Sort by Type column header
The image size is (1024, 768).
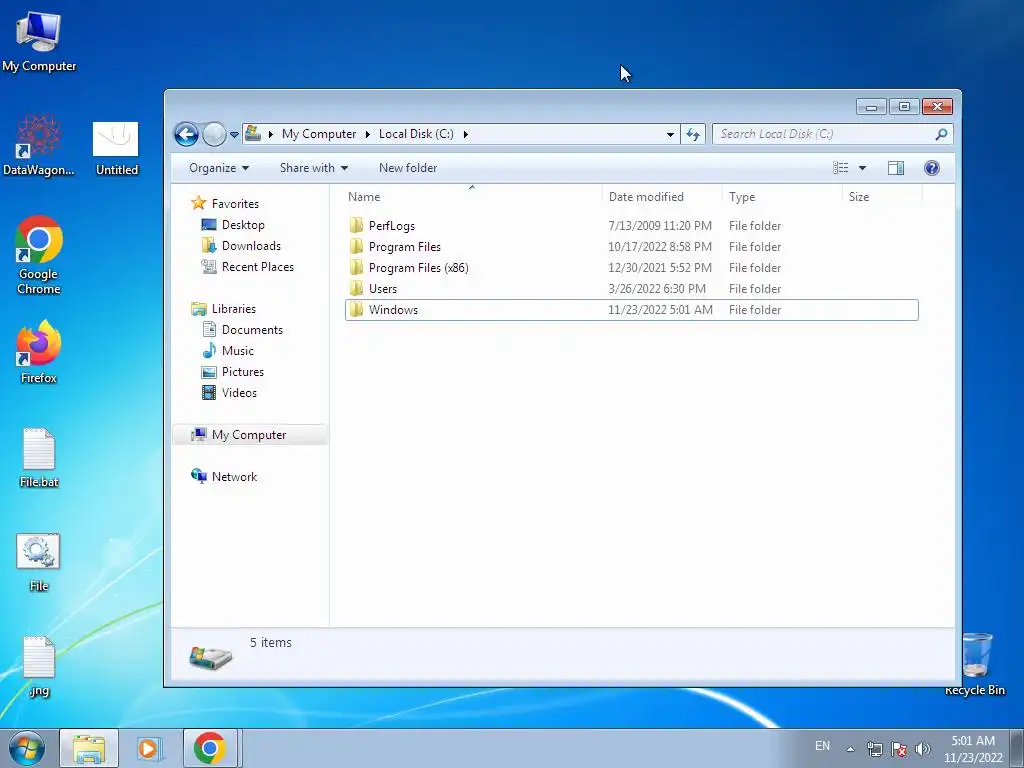[782, 197]
